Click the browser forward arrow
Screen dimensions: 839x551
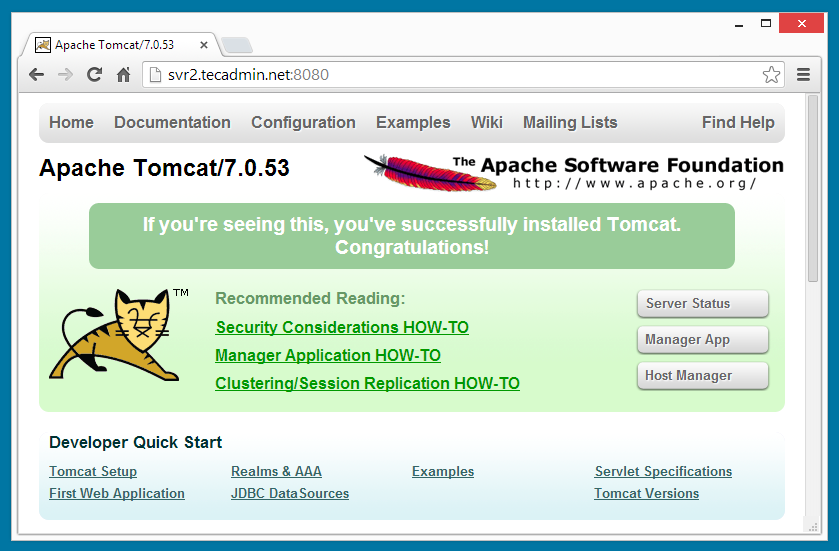click(65, 74)
